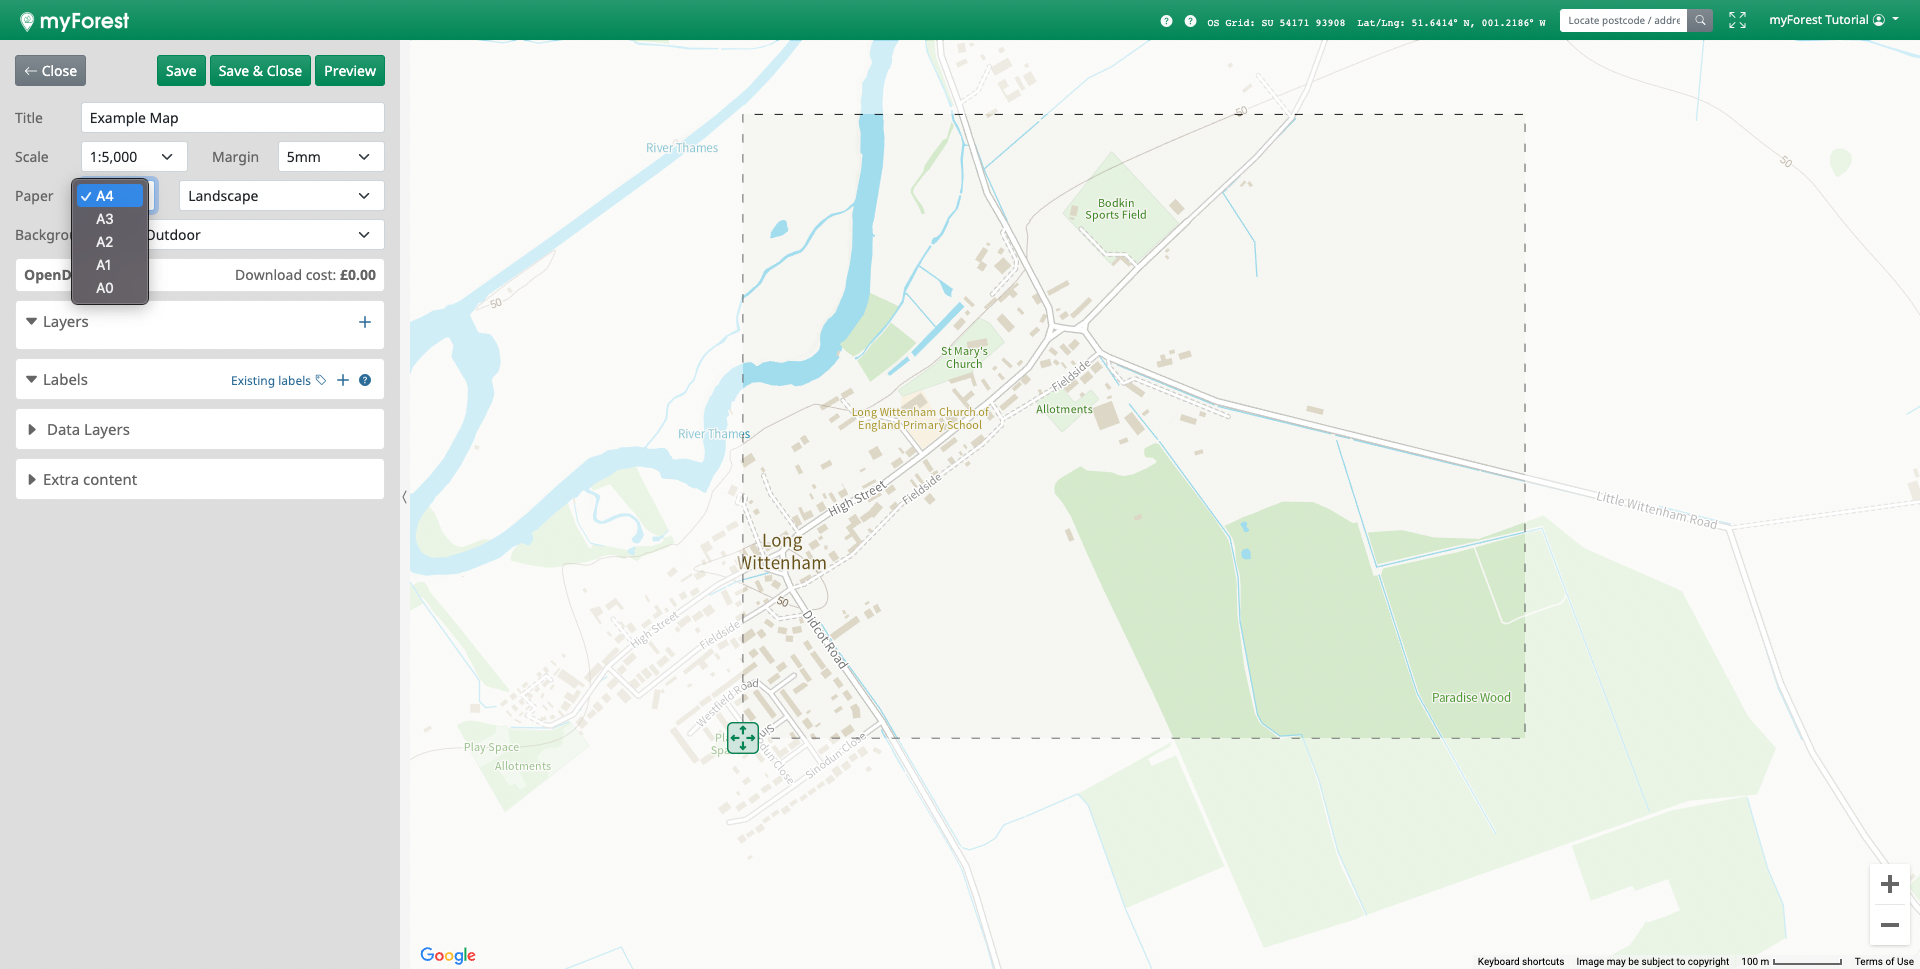
Task: Click the postcode search magnifier icon
Action: [x=1700, y=20]
